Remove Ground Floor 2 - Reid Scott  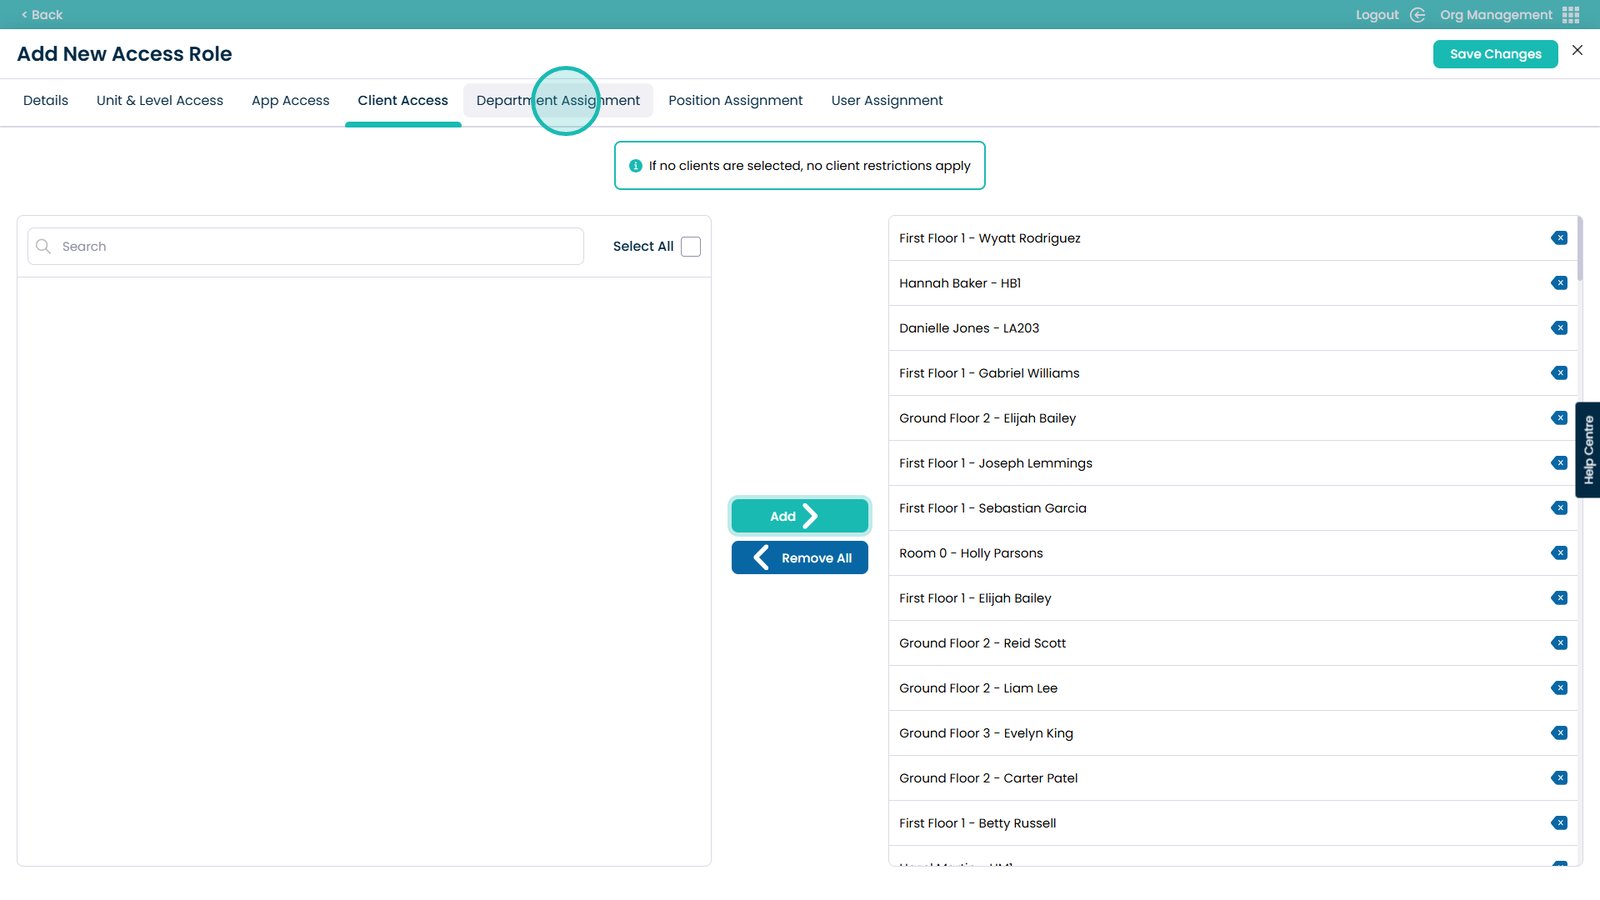tap(1559, 643)
